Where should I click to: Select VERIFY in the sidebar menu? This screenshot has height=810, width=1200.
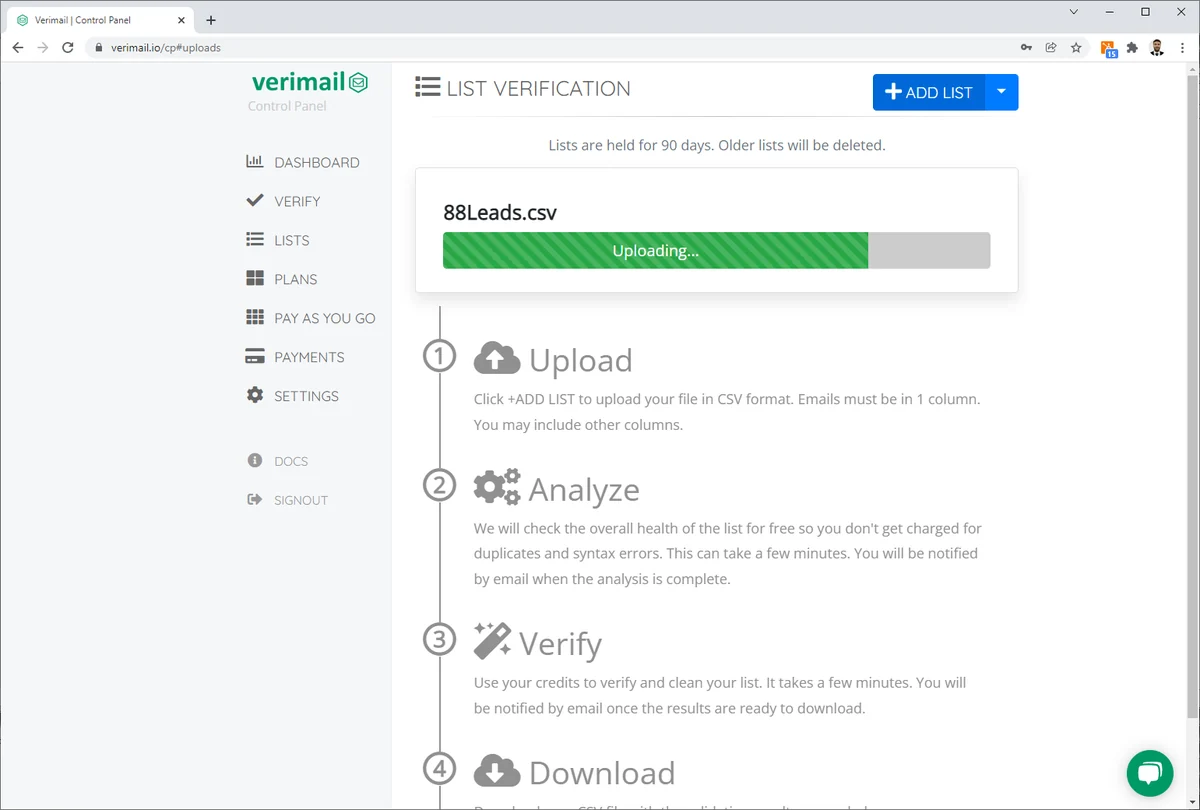point(297,201)
